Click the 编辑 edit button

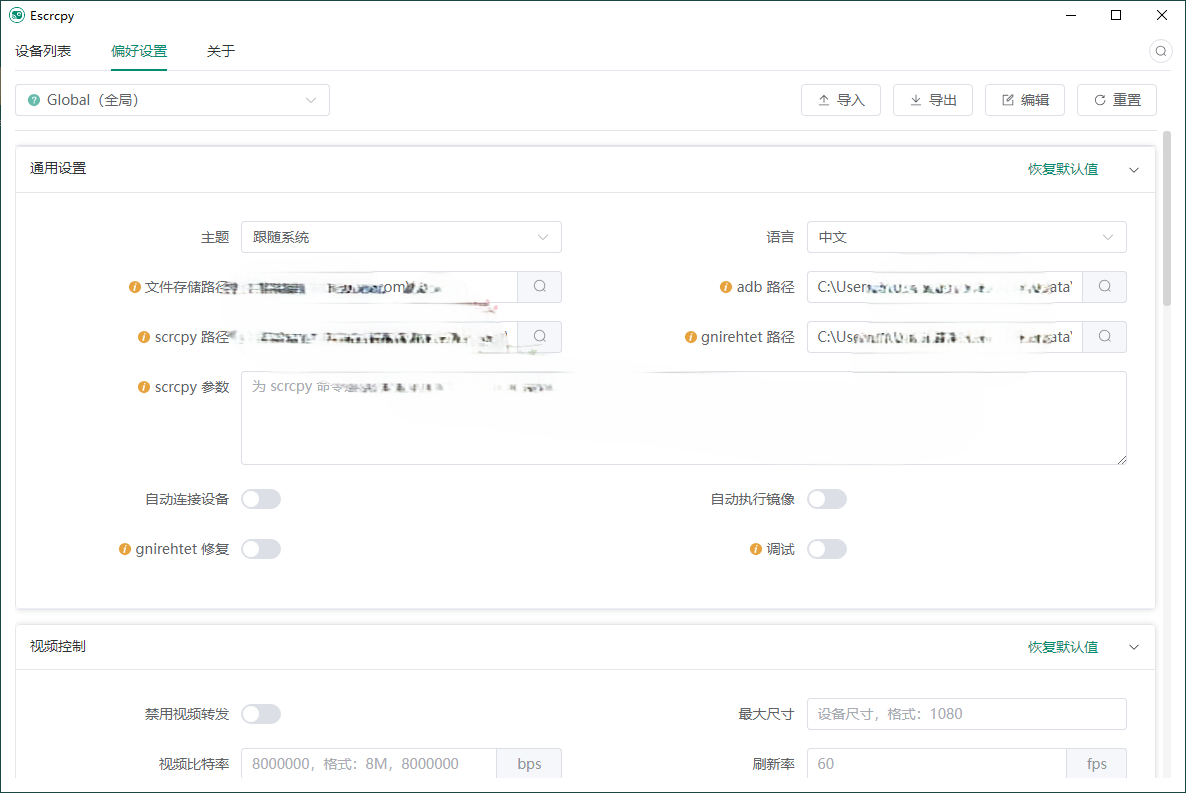pos(1025,100)
